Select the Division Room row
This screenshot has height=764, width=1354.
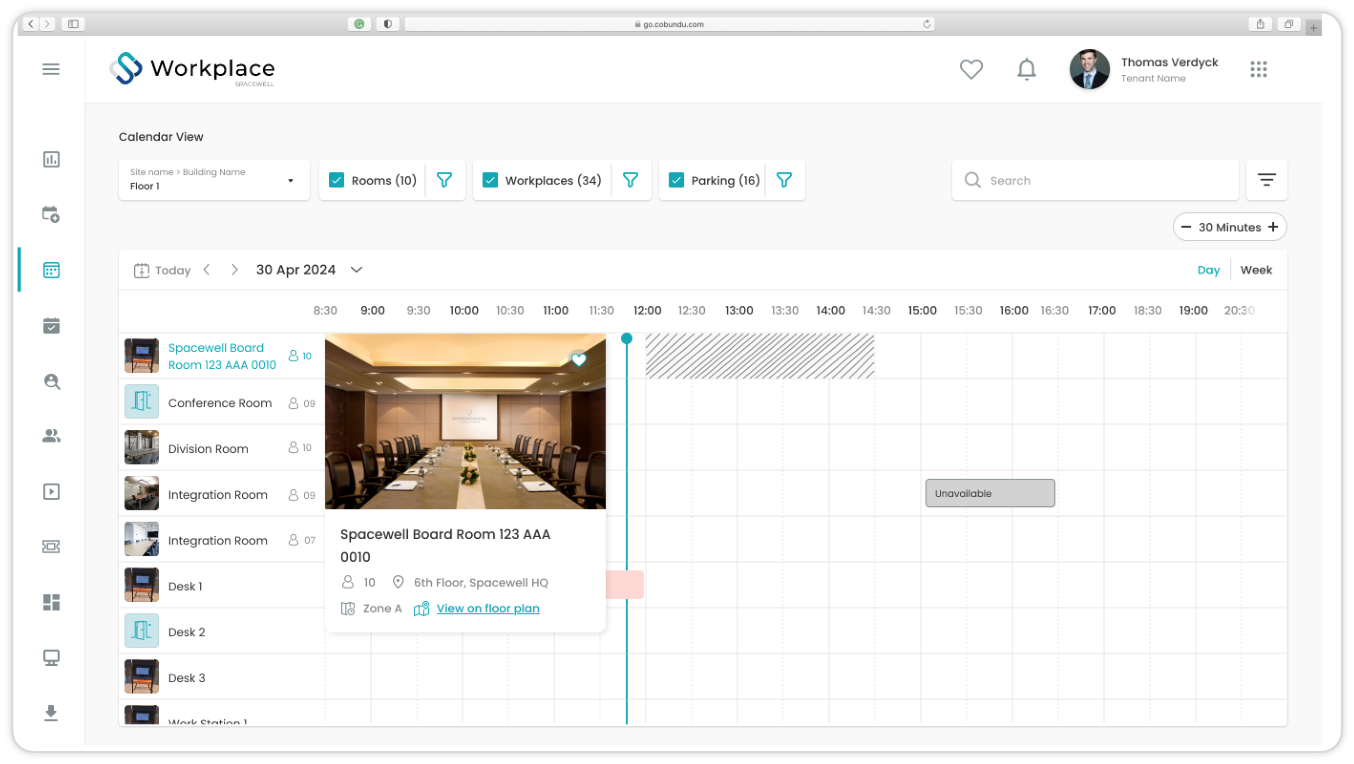pos(221,448)
